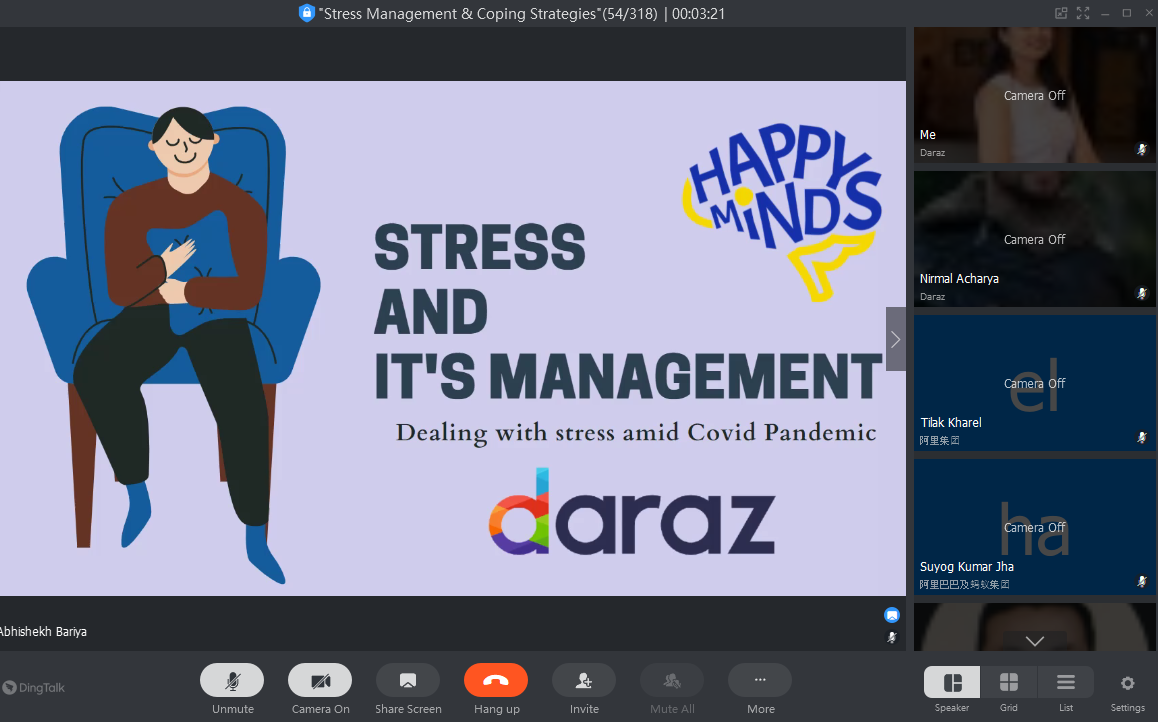Click presenter's muted microphone icon
The height and width of the screenshot is (722, 1158).
(892, 637)
